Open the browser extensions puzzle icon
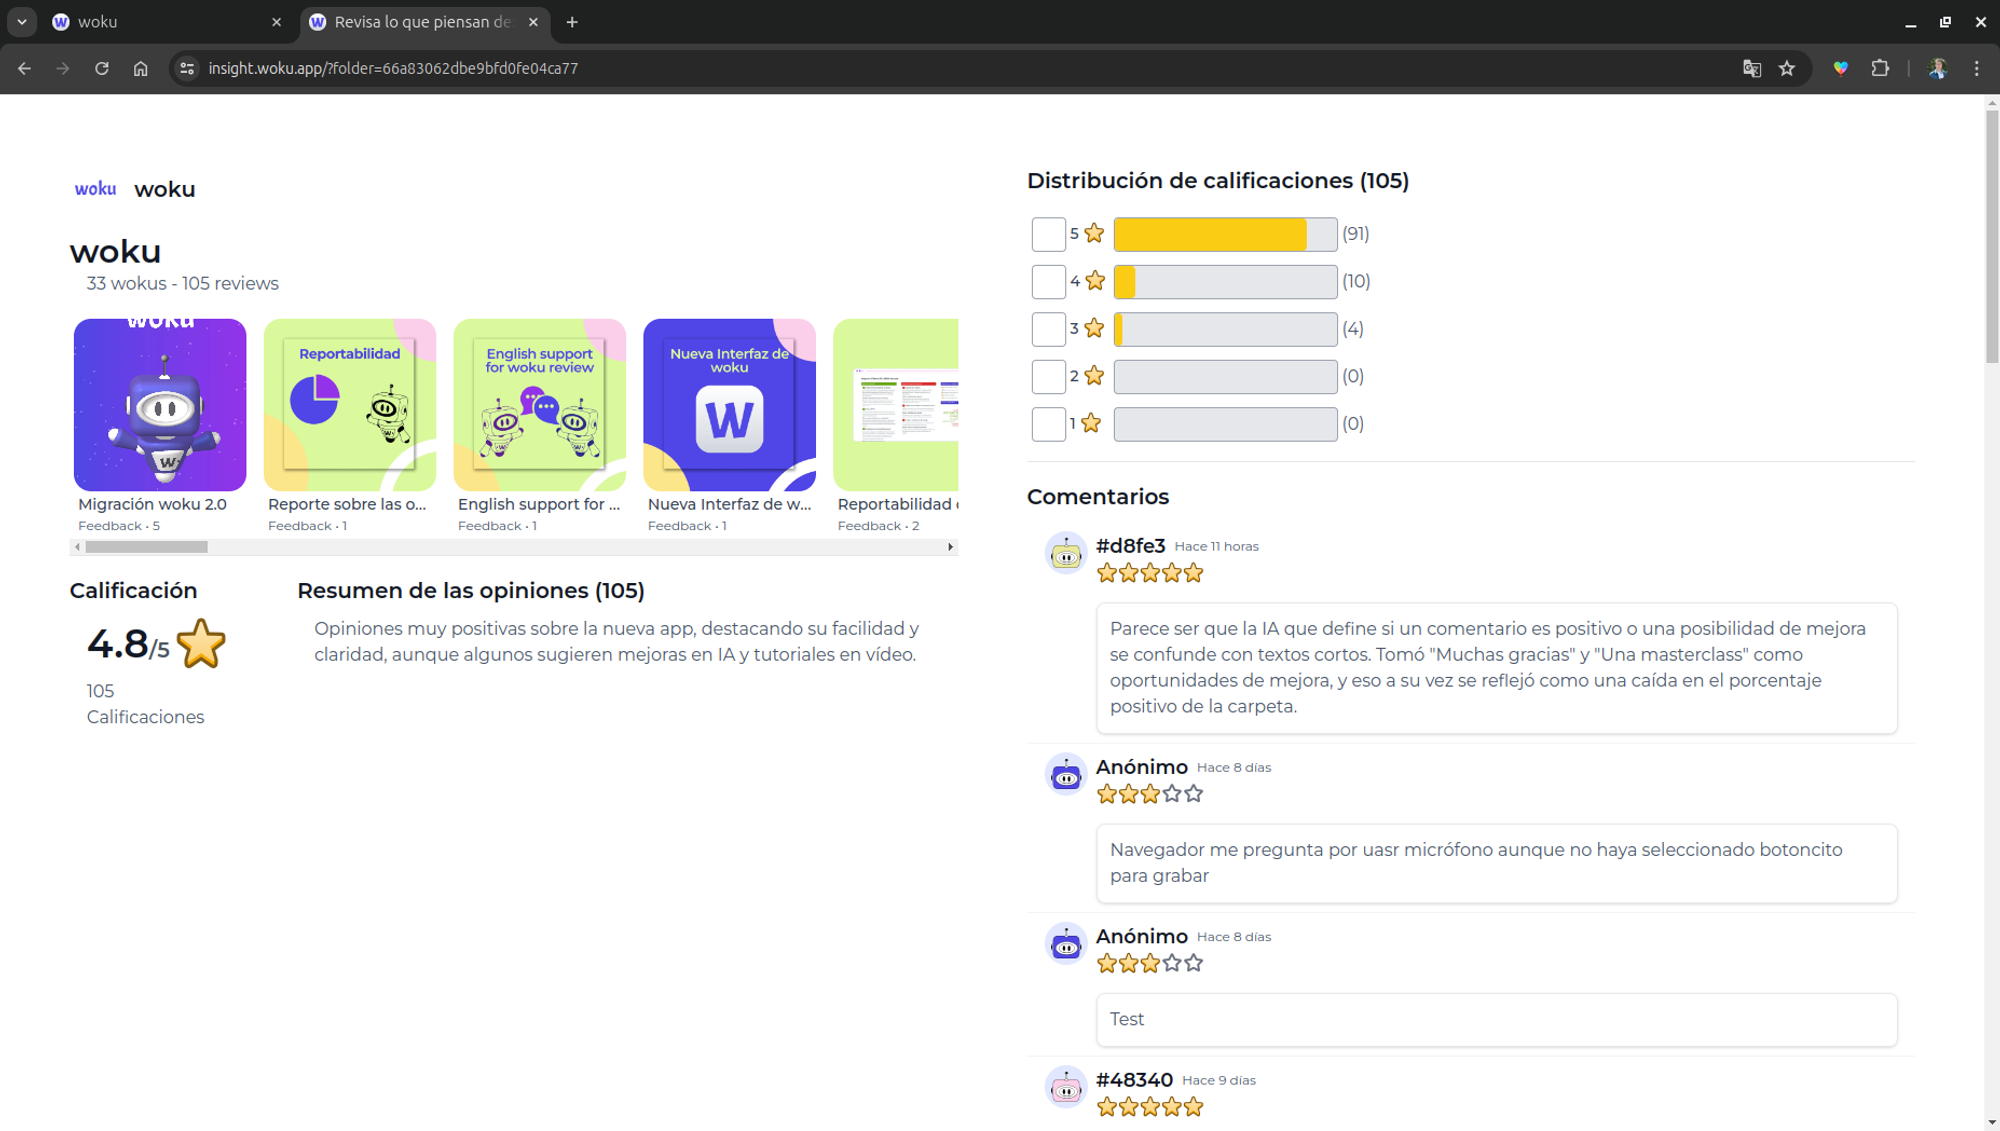 click(x=1880, y=69)
